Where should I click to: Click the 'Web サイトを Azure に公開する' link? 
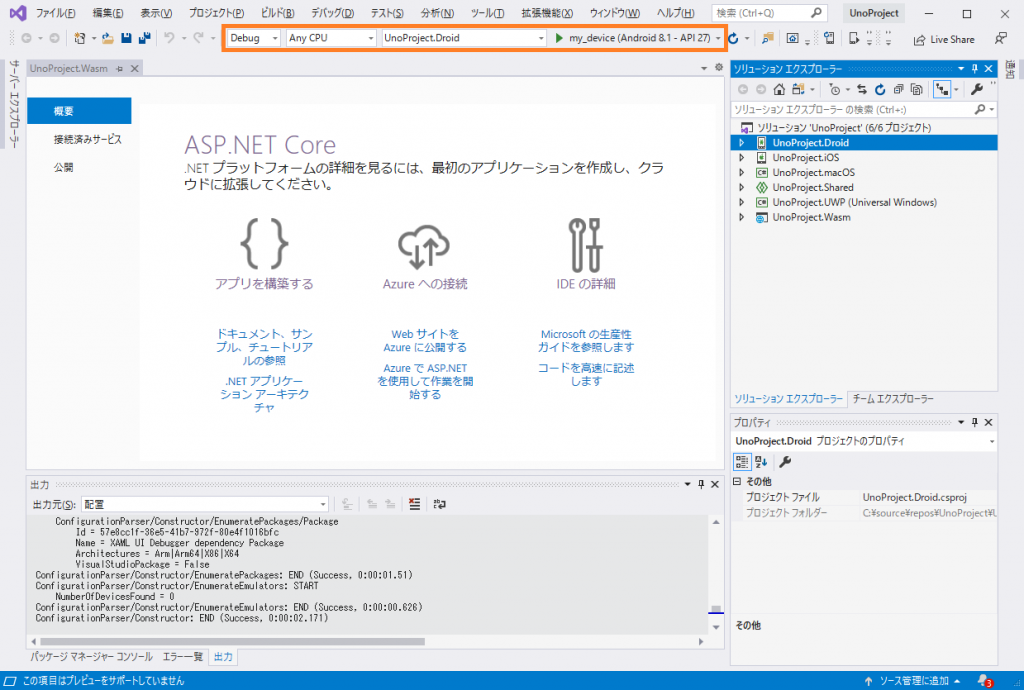coord(425,340)
